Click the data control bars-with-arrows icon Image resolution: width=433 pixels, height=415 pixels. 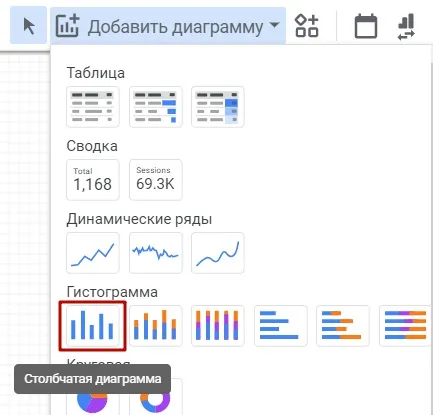(406, 27)
